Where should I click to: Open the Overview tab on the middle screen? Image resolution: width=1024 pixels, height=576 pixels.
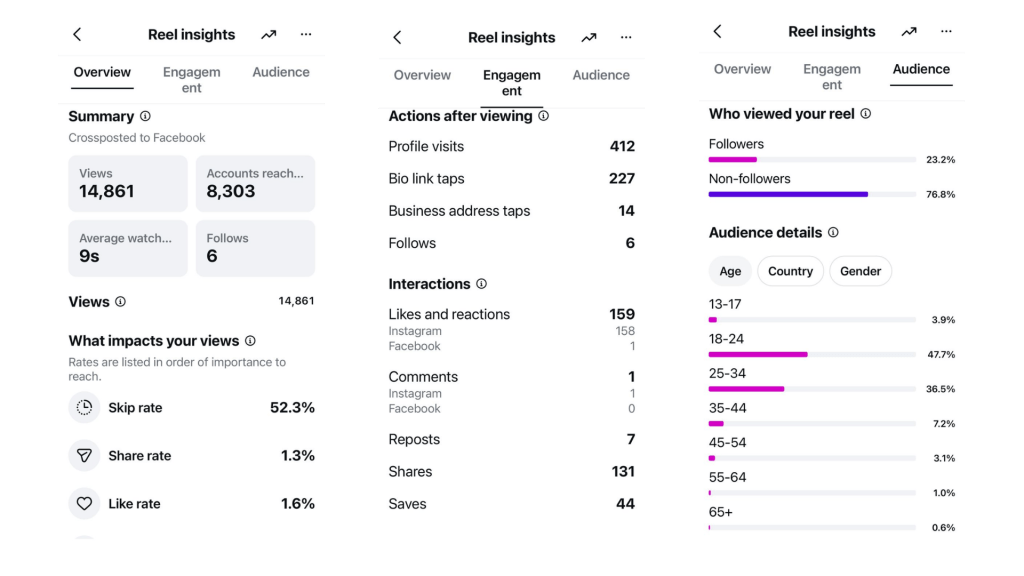[422, 75]
